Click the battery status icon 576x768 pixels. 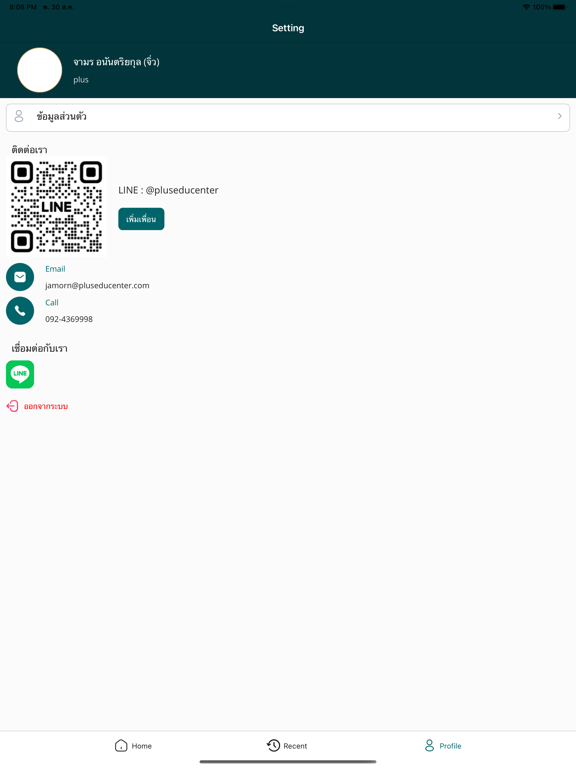tap(560, 7)
